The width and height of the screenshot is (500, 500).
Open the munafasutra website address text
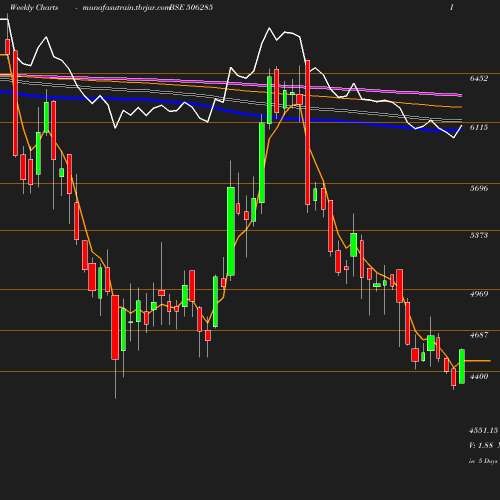[127, 8]
